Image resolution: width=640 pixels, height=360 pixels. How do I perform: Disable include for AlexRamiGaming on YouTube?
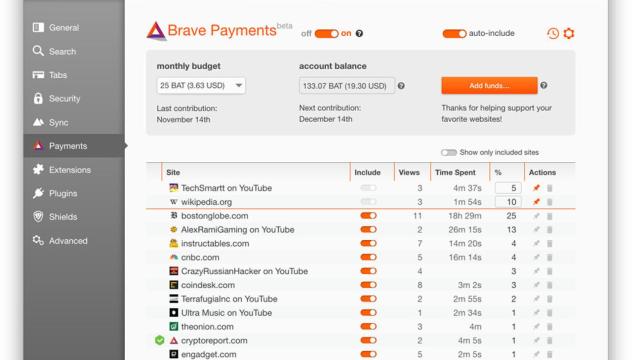368,229
